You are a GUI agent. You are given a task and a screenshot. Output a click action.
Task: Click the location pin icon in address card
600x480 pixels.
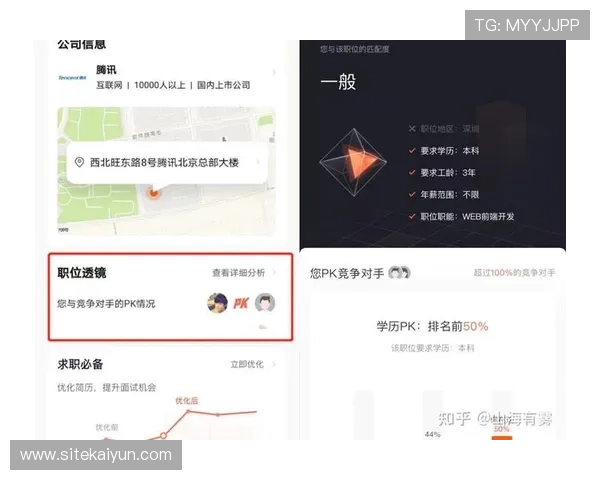[x=79, y=162]
